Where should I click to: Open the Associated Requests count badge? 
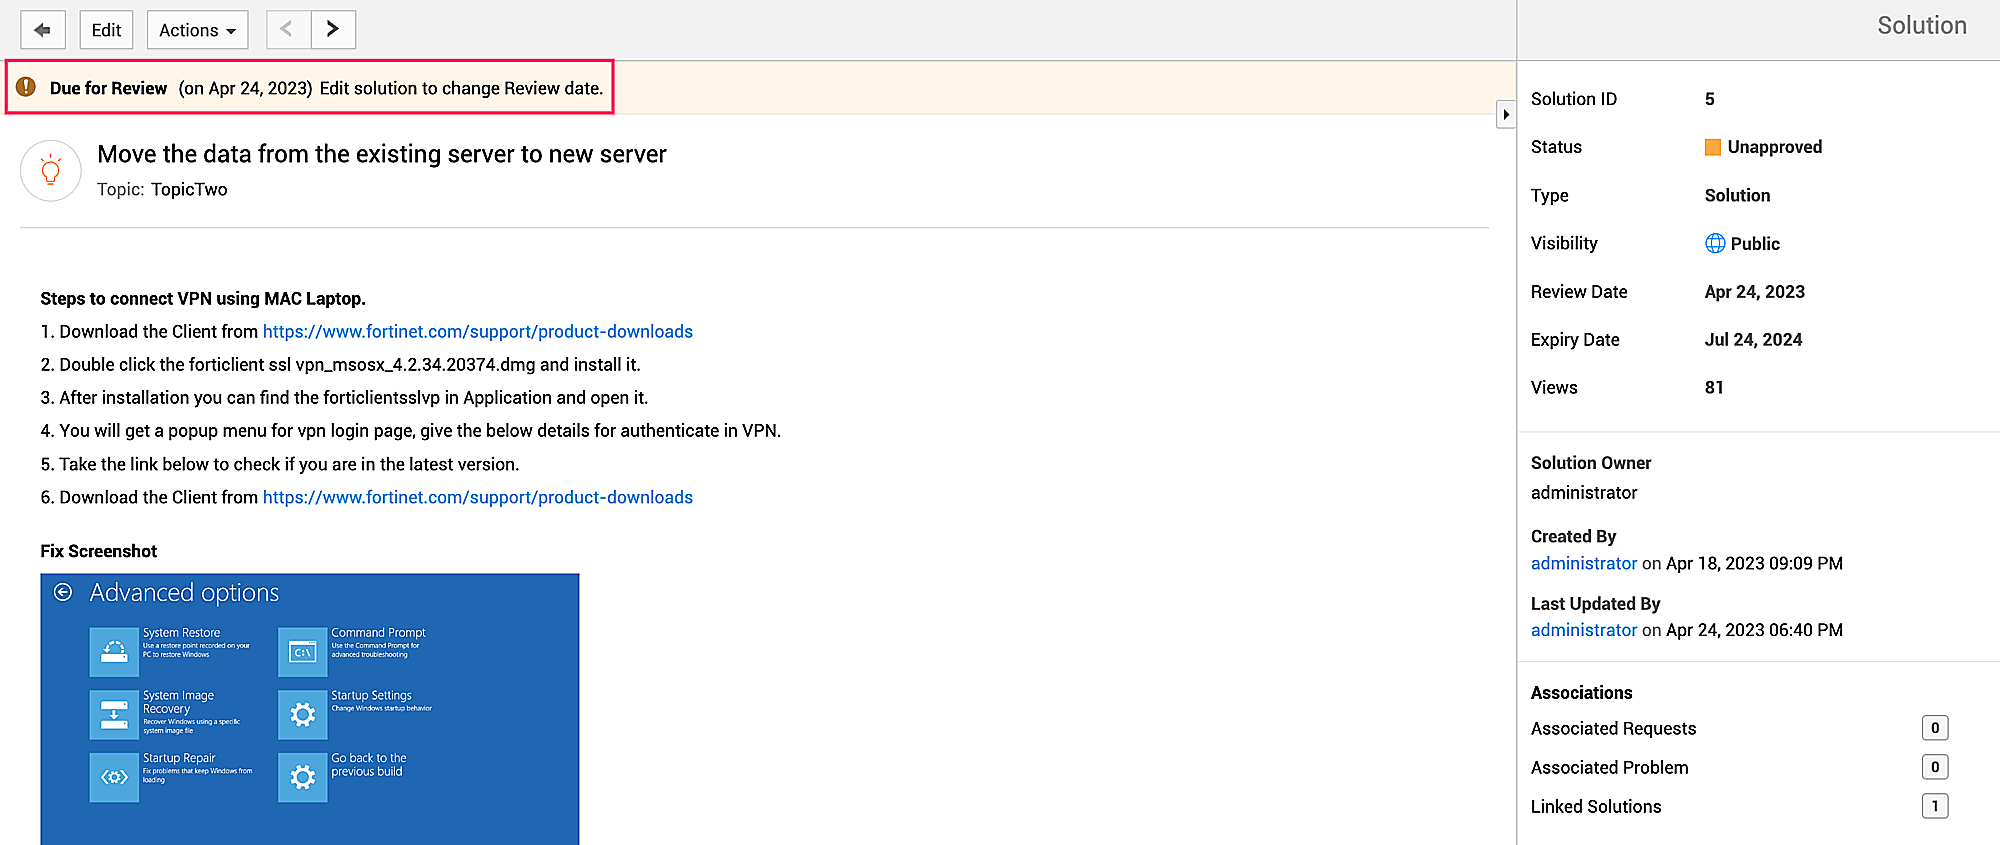(x=1934, y=728)
